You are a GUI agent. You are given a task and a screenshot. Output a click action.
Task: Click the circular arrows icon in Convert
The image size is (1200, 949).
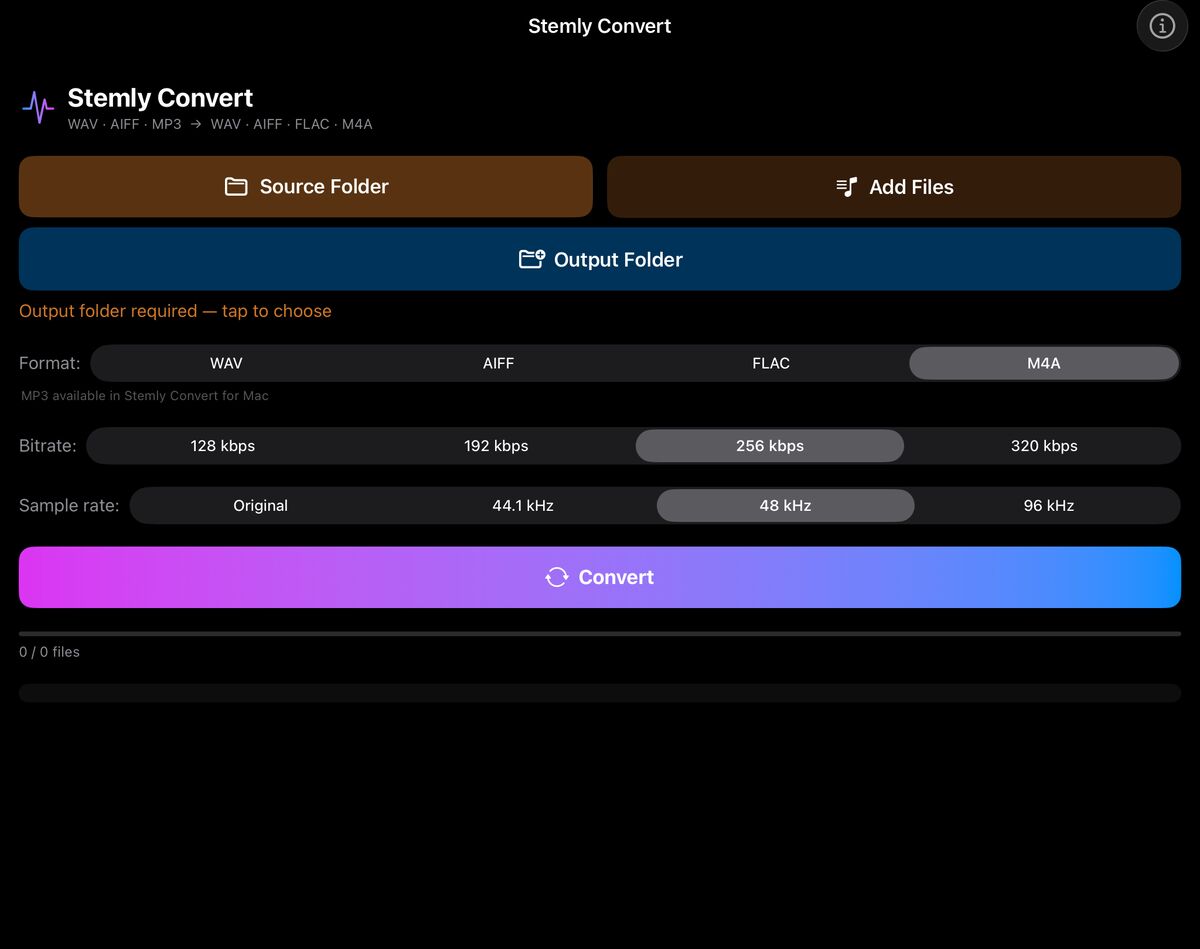coord(557,577)
